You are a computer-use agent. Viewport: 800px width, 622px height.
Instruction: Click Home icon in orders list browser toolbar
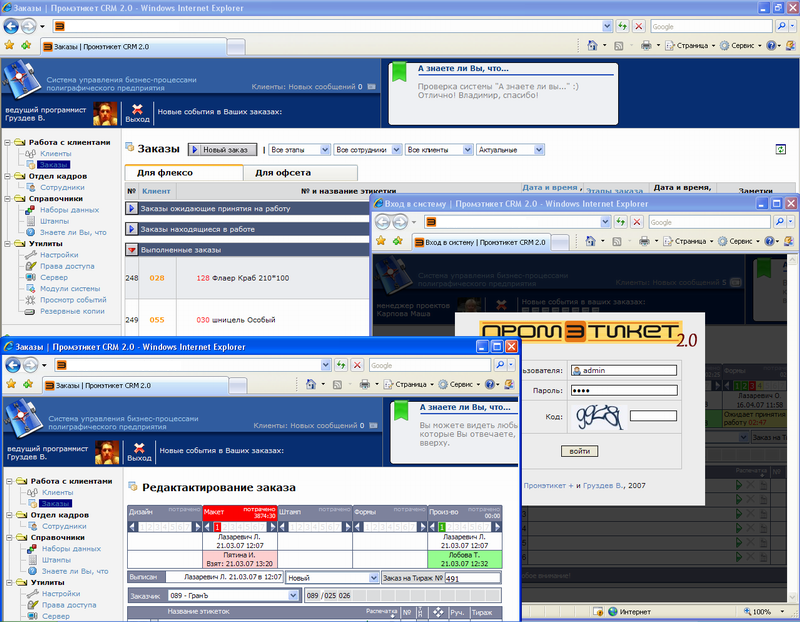tap(592, 45)
